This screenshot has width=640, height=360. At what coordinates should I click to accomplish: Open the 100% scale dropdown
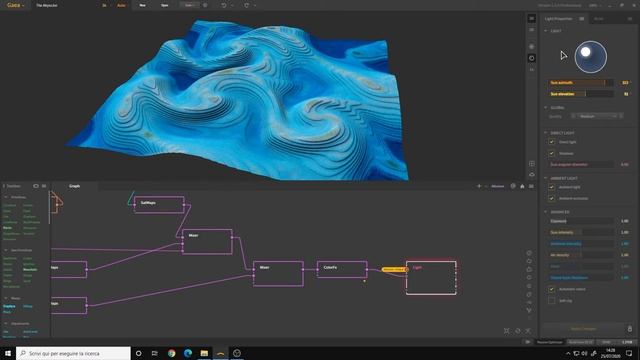594,5
